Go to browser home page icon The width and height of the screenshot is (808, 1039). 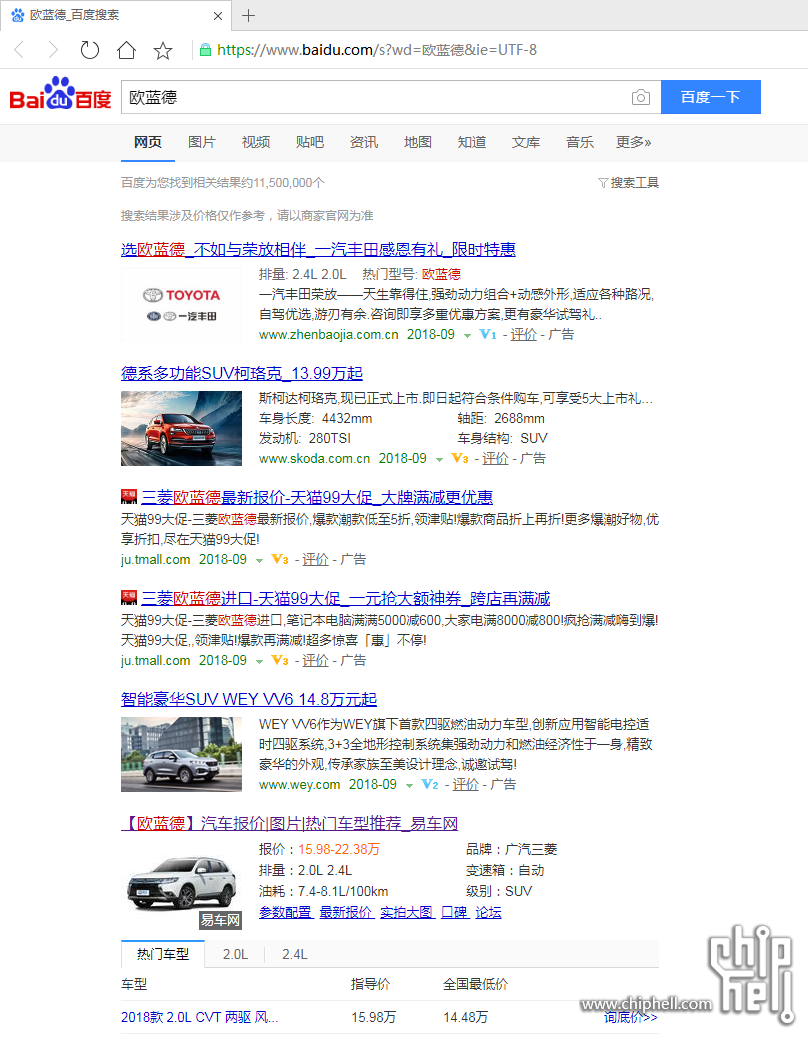(126, 50)
